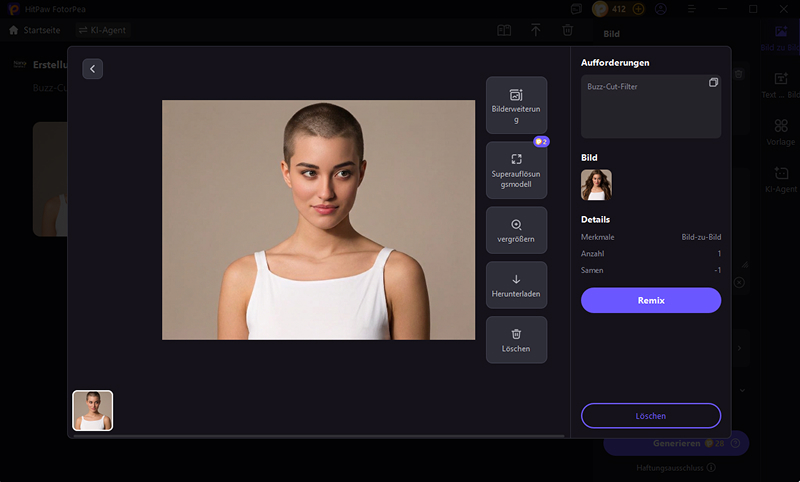Open the Haftungsausschluss disclaimer link
Image resolution: width=800 pixels, height=482 pixels.
(676, 468)
